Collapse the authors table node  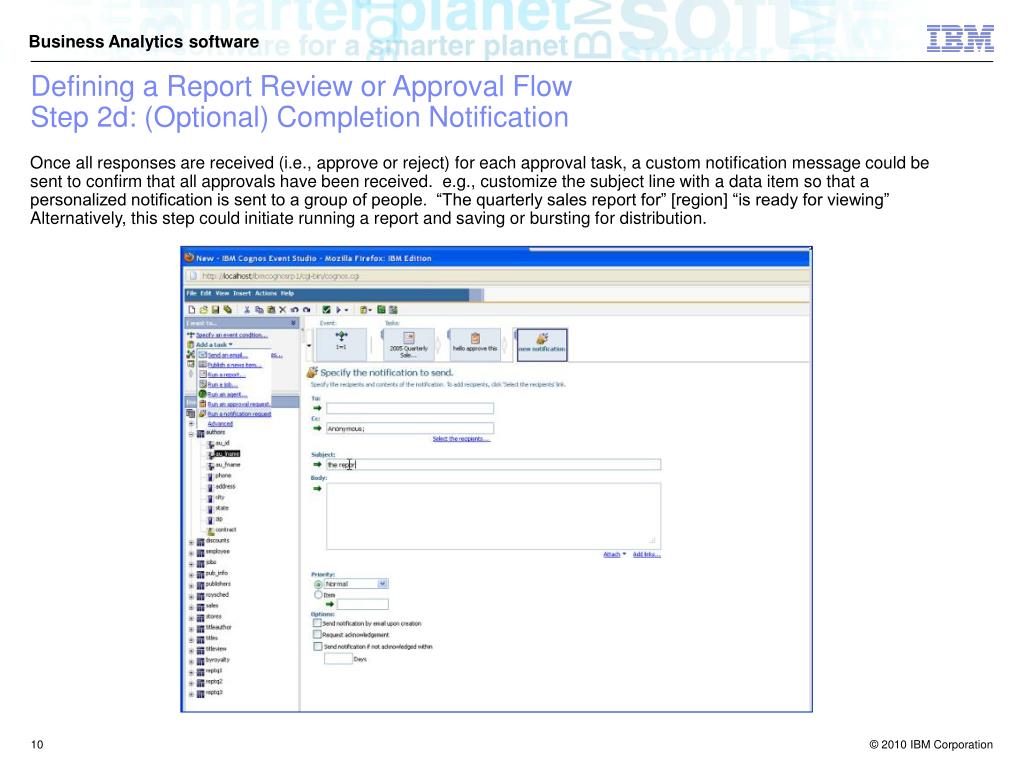(x=191, y=434)
